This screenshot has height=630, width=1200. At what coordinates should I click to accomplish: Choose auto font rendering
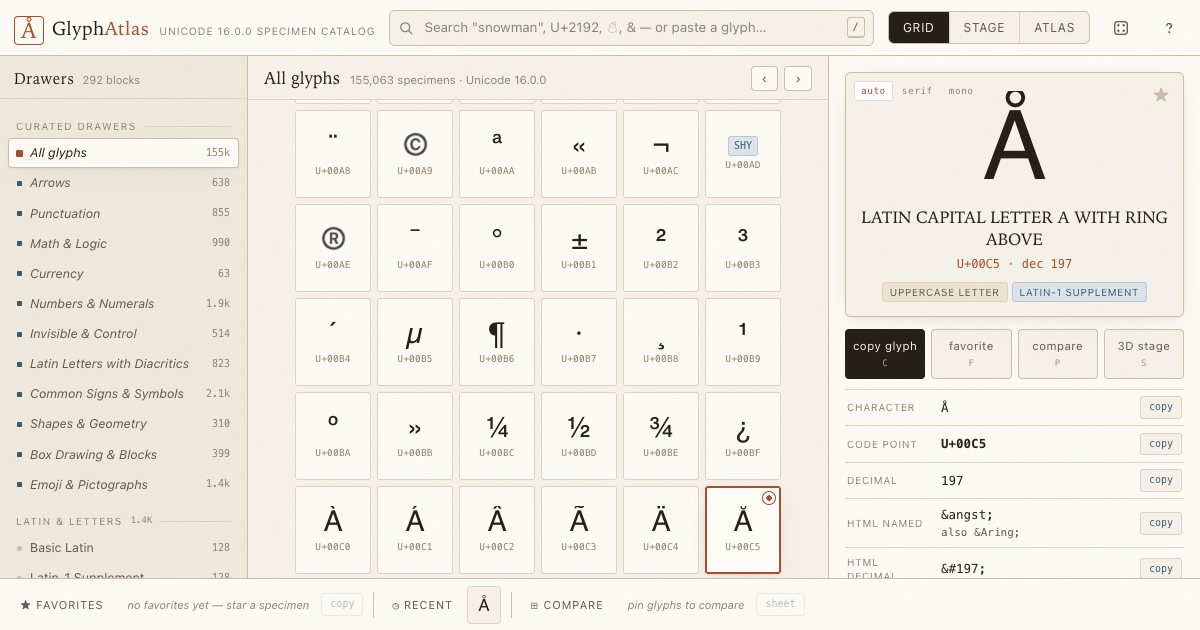point(873,91)
